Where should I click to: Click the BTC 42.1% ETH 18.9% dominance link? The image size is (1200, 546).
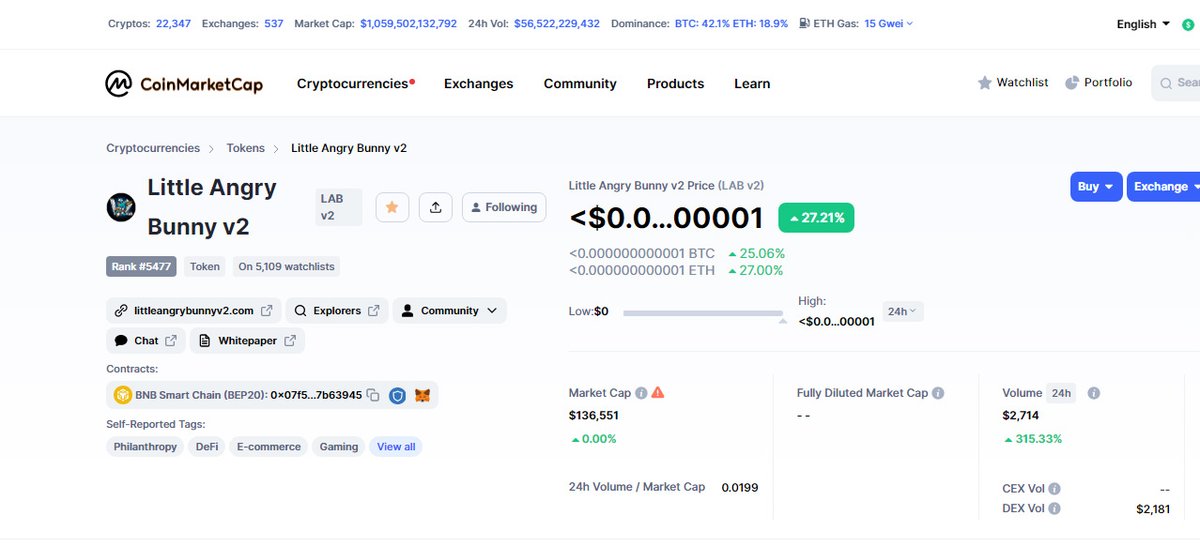coord(731,23)
